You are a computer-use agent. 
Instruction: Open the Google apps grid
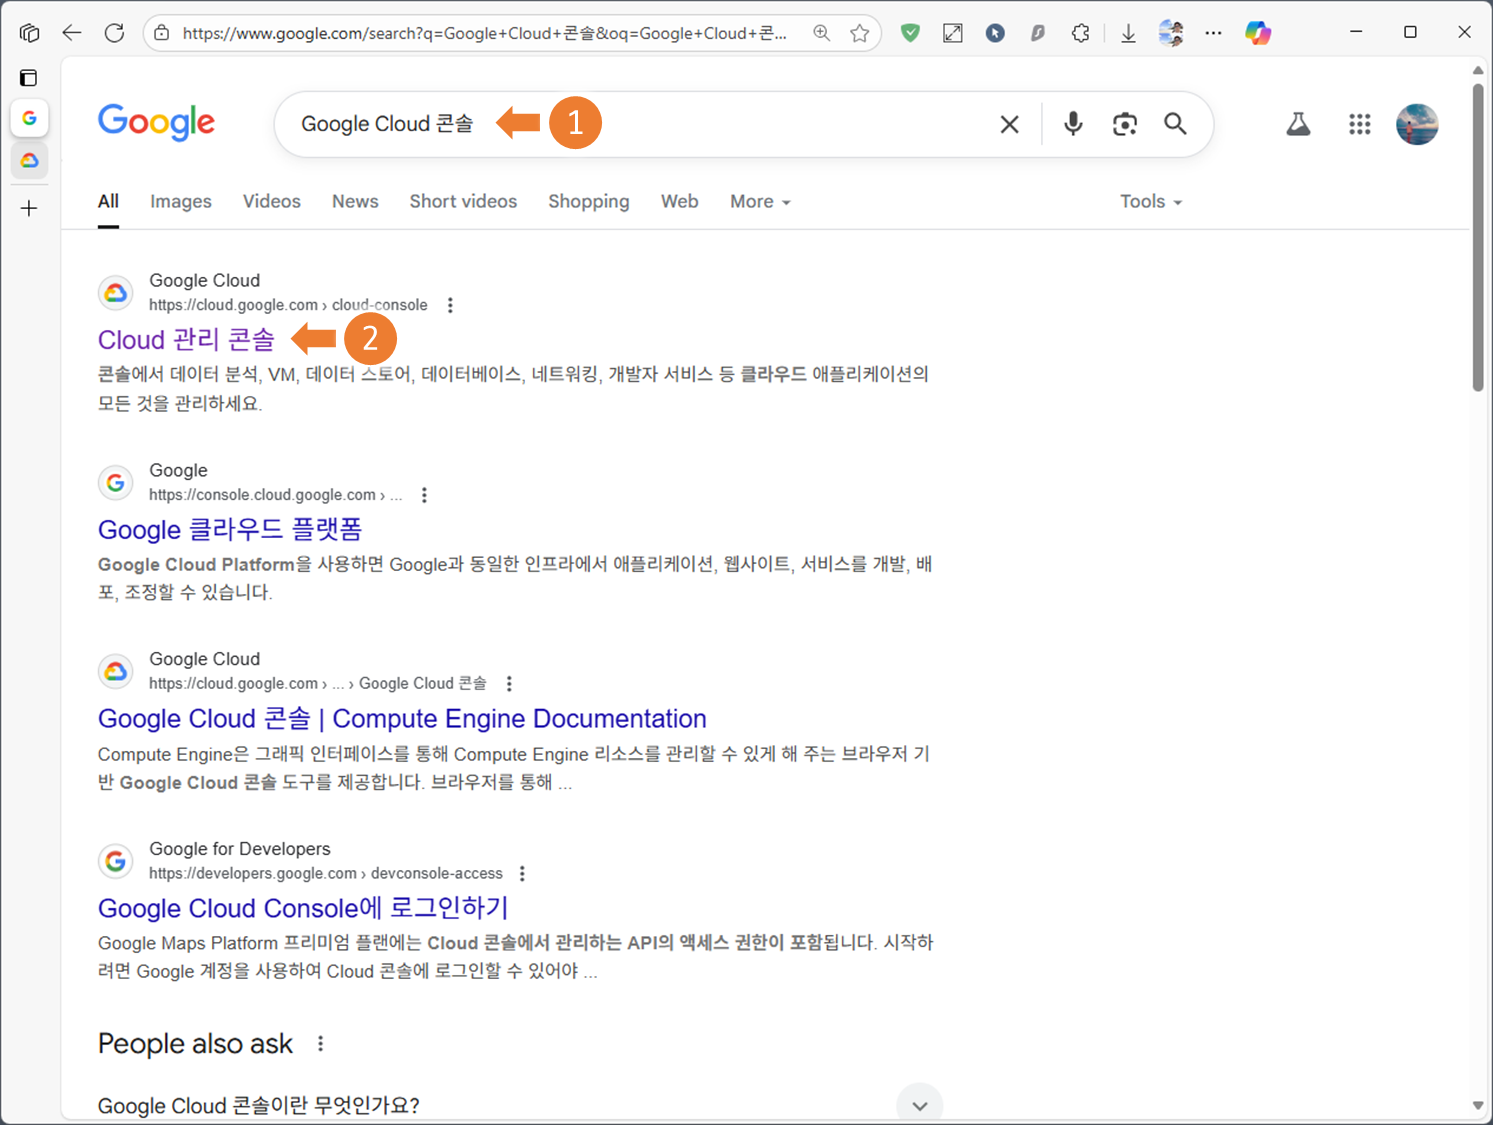pos(1359,124)
